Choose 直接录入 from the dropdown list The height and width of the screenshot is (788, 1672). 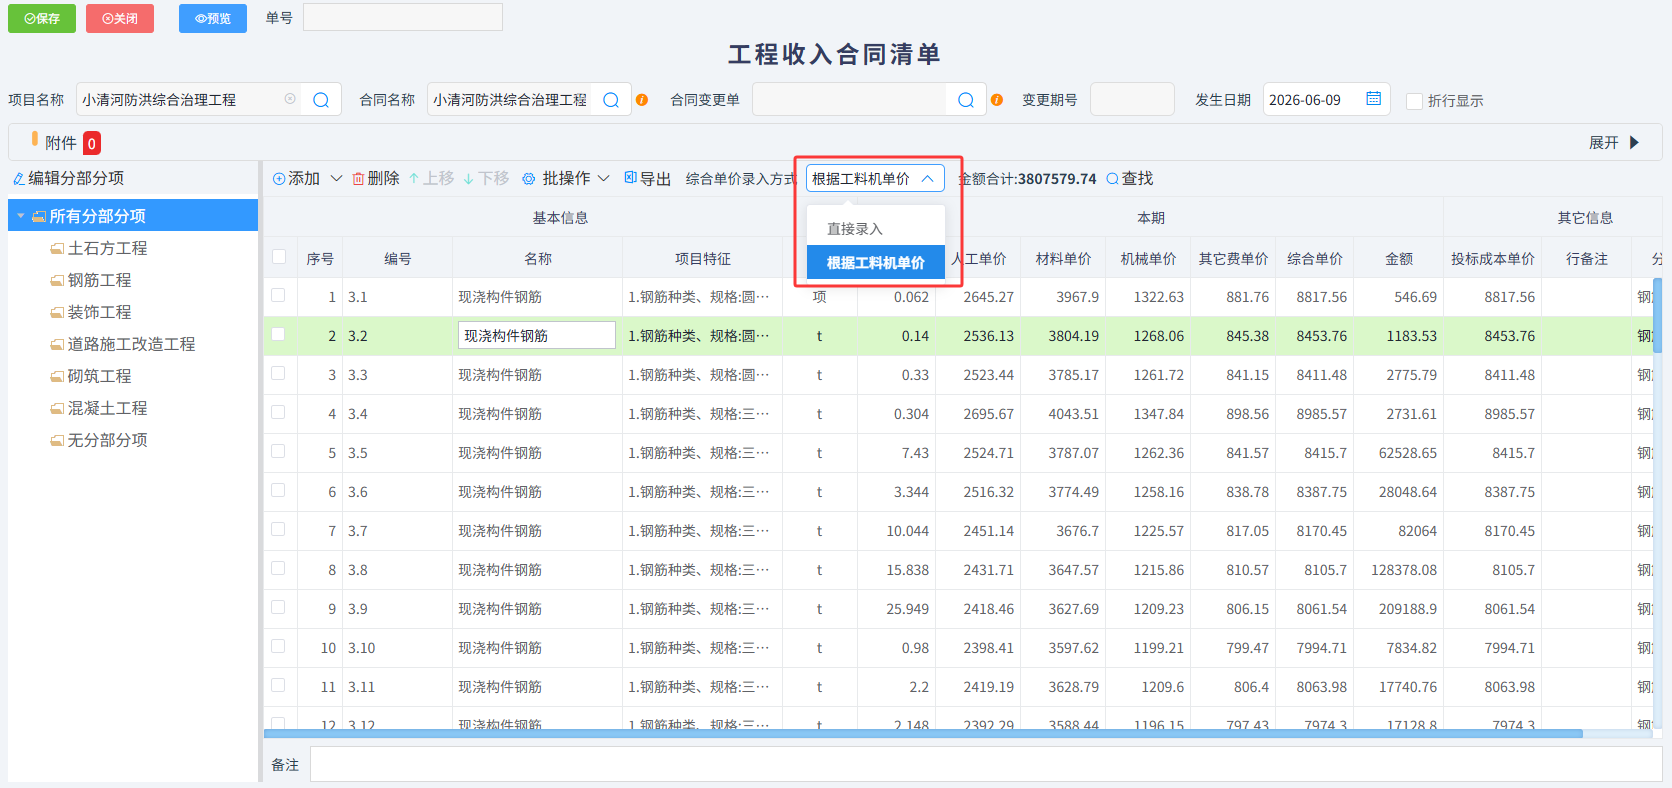(875, 229)
